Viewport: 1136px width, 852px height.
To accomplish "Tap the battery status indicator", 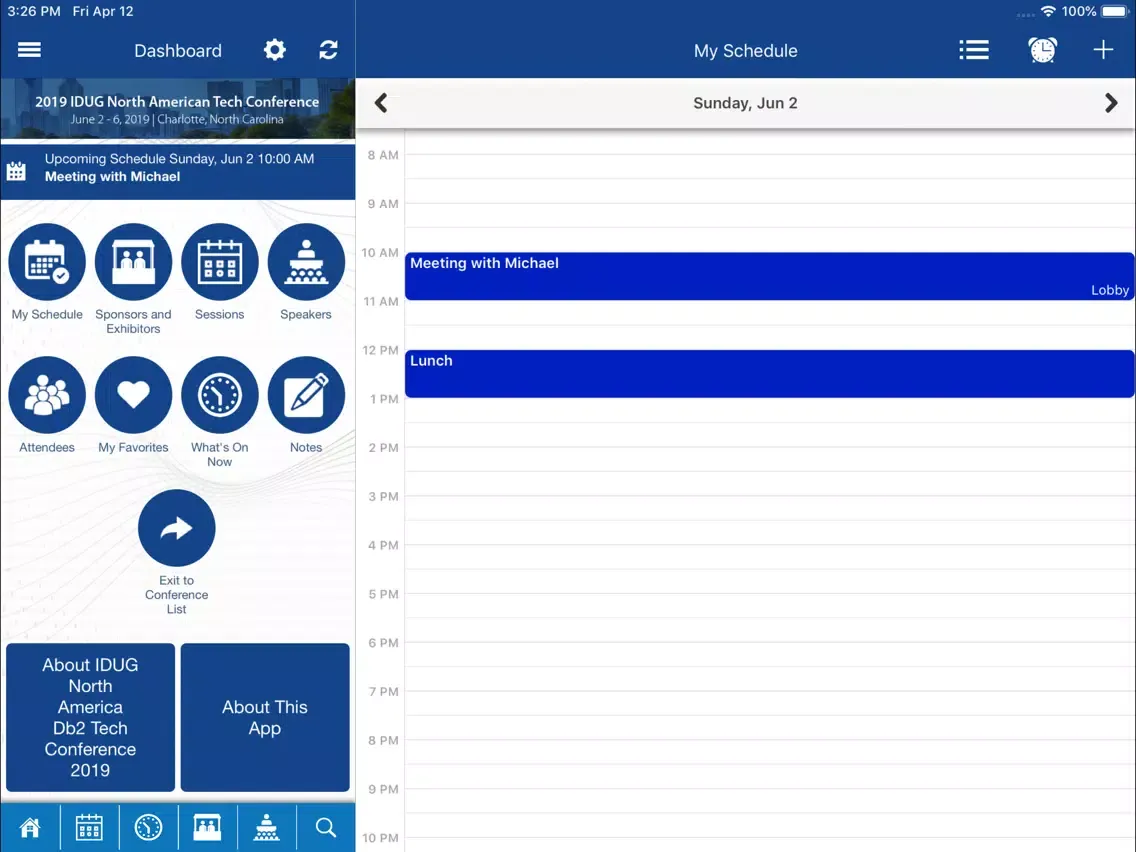I will pyautogui.click(x=1114, y=11).
